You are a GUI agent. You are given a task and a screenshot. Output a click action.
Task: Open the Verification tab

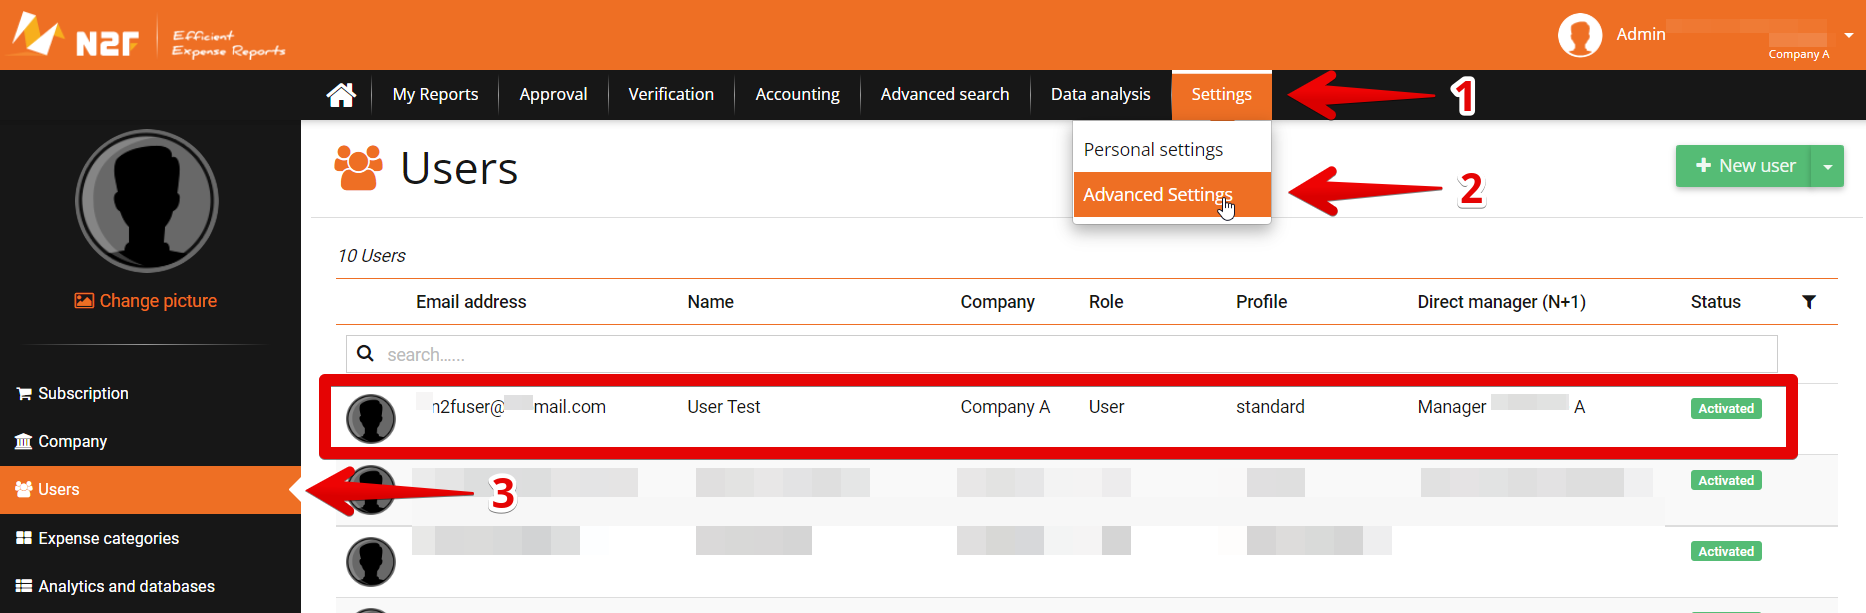671,95
